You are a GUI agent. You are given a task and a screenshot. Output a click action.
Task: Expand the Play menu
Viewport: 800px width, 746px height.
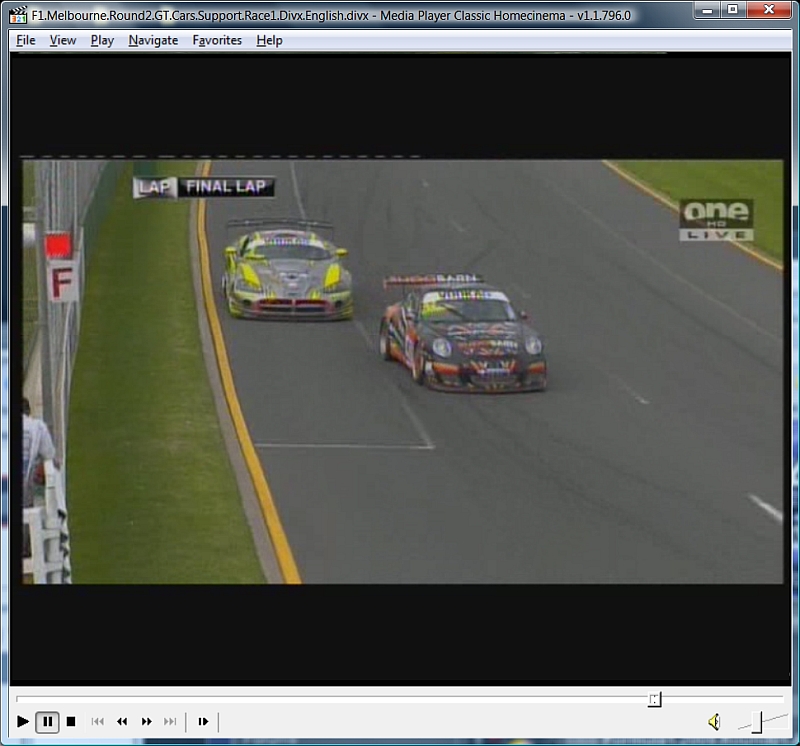pos(102,40)
